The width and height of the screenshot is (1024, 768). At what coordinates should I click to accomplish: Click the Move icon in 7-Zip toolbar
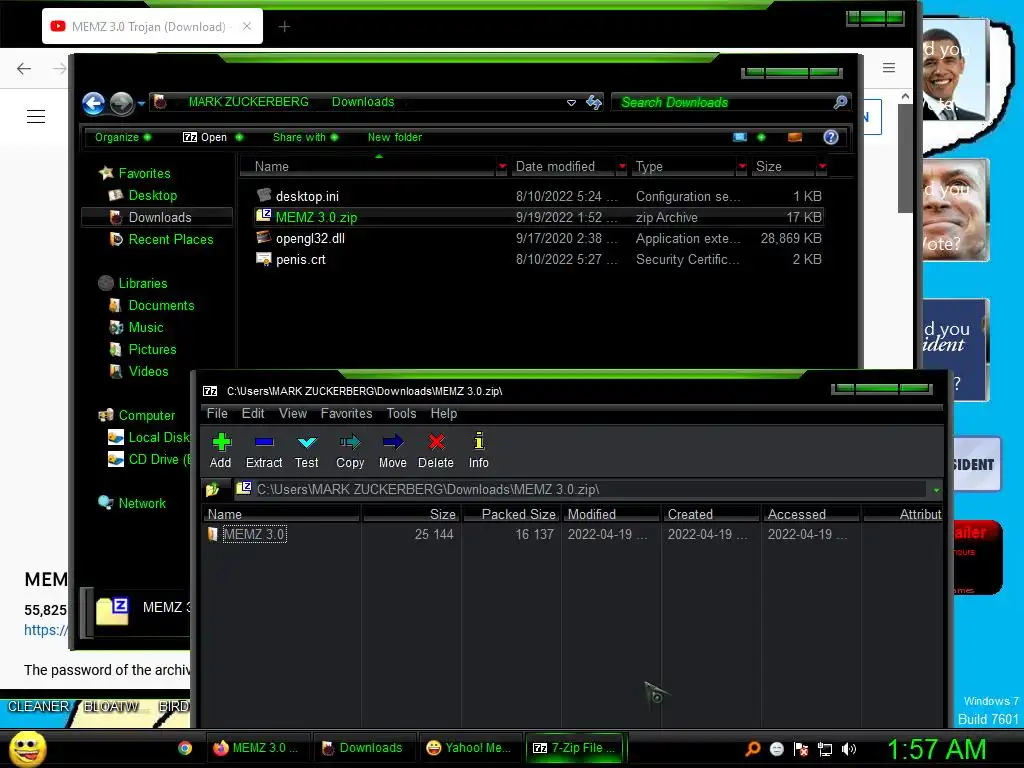point(392,451)
